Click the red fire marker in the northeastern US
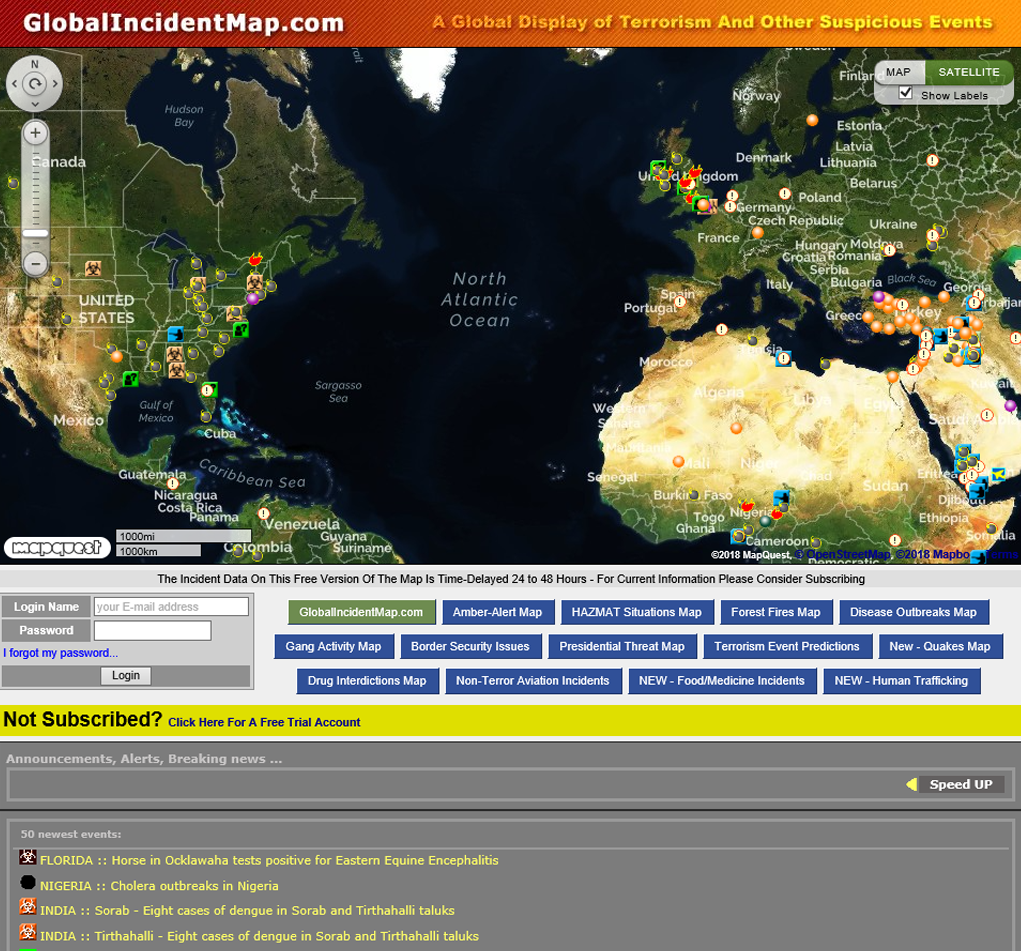This screenshot has width=1021, height=951. pyautogui.click(x=255, y=259)
